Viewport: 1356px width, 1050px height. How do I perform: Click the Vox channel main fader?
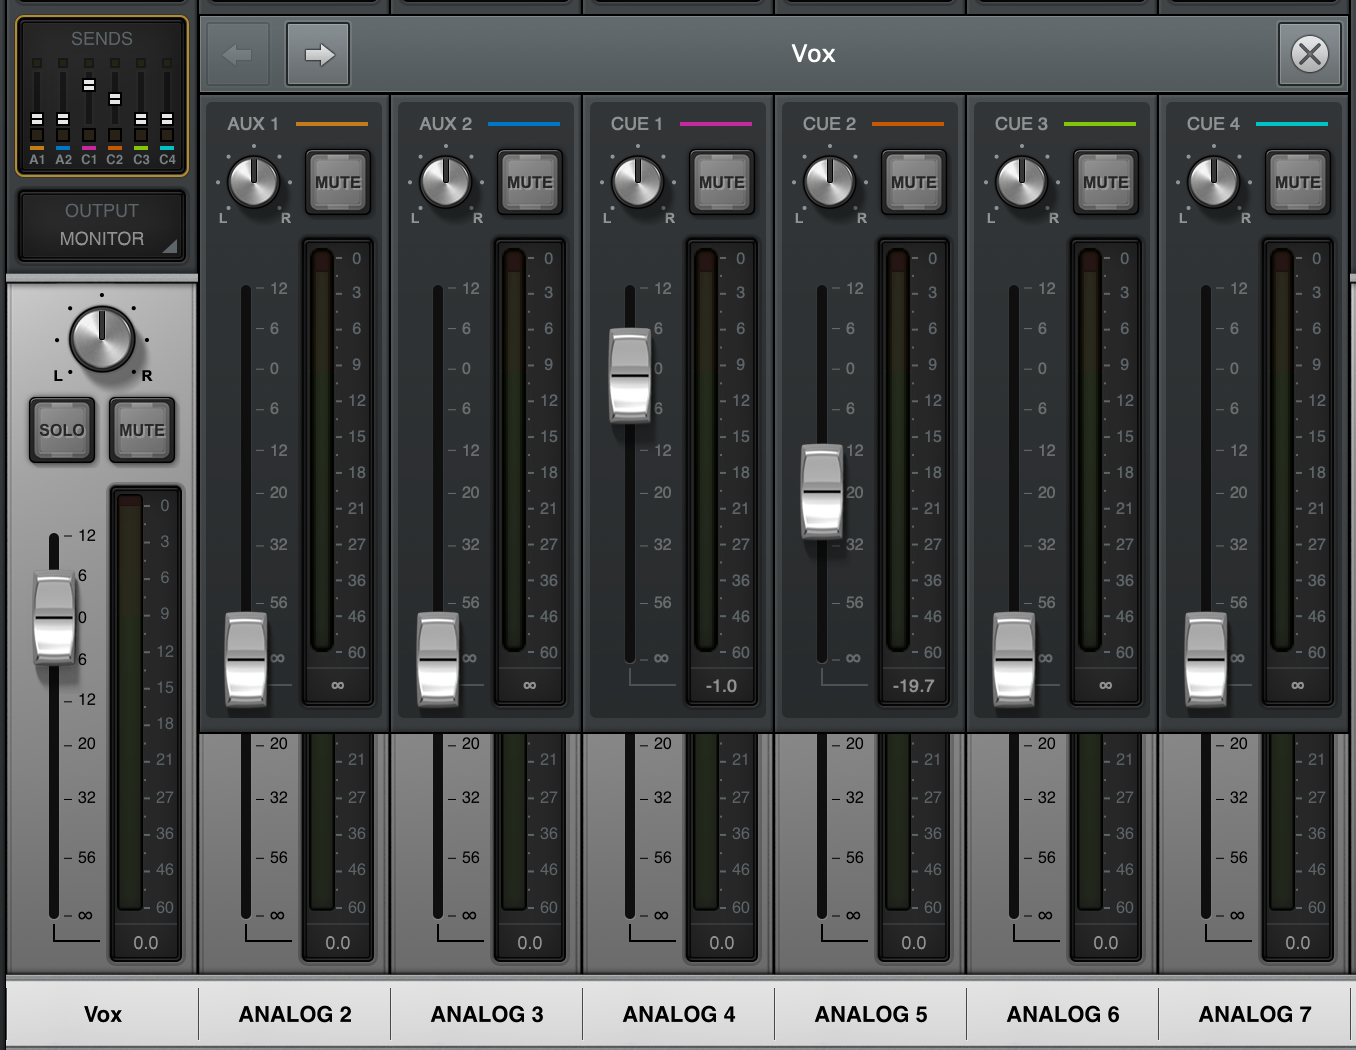click(x=54, y=618)
